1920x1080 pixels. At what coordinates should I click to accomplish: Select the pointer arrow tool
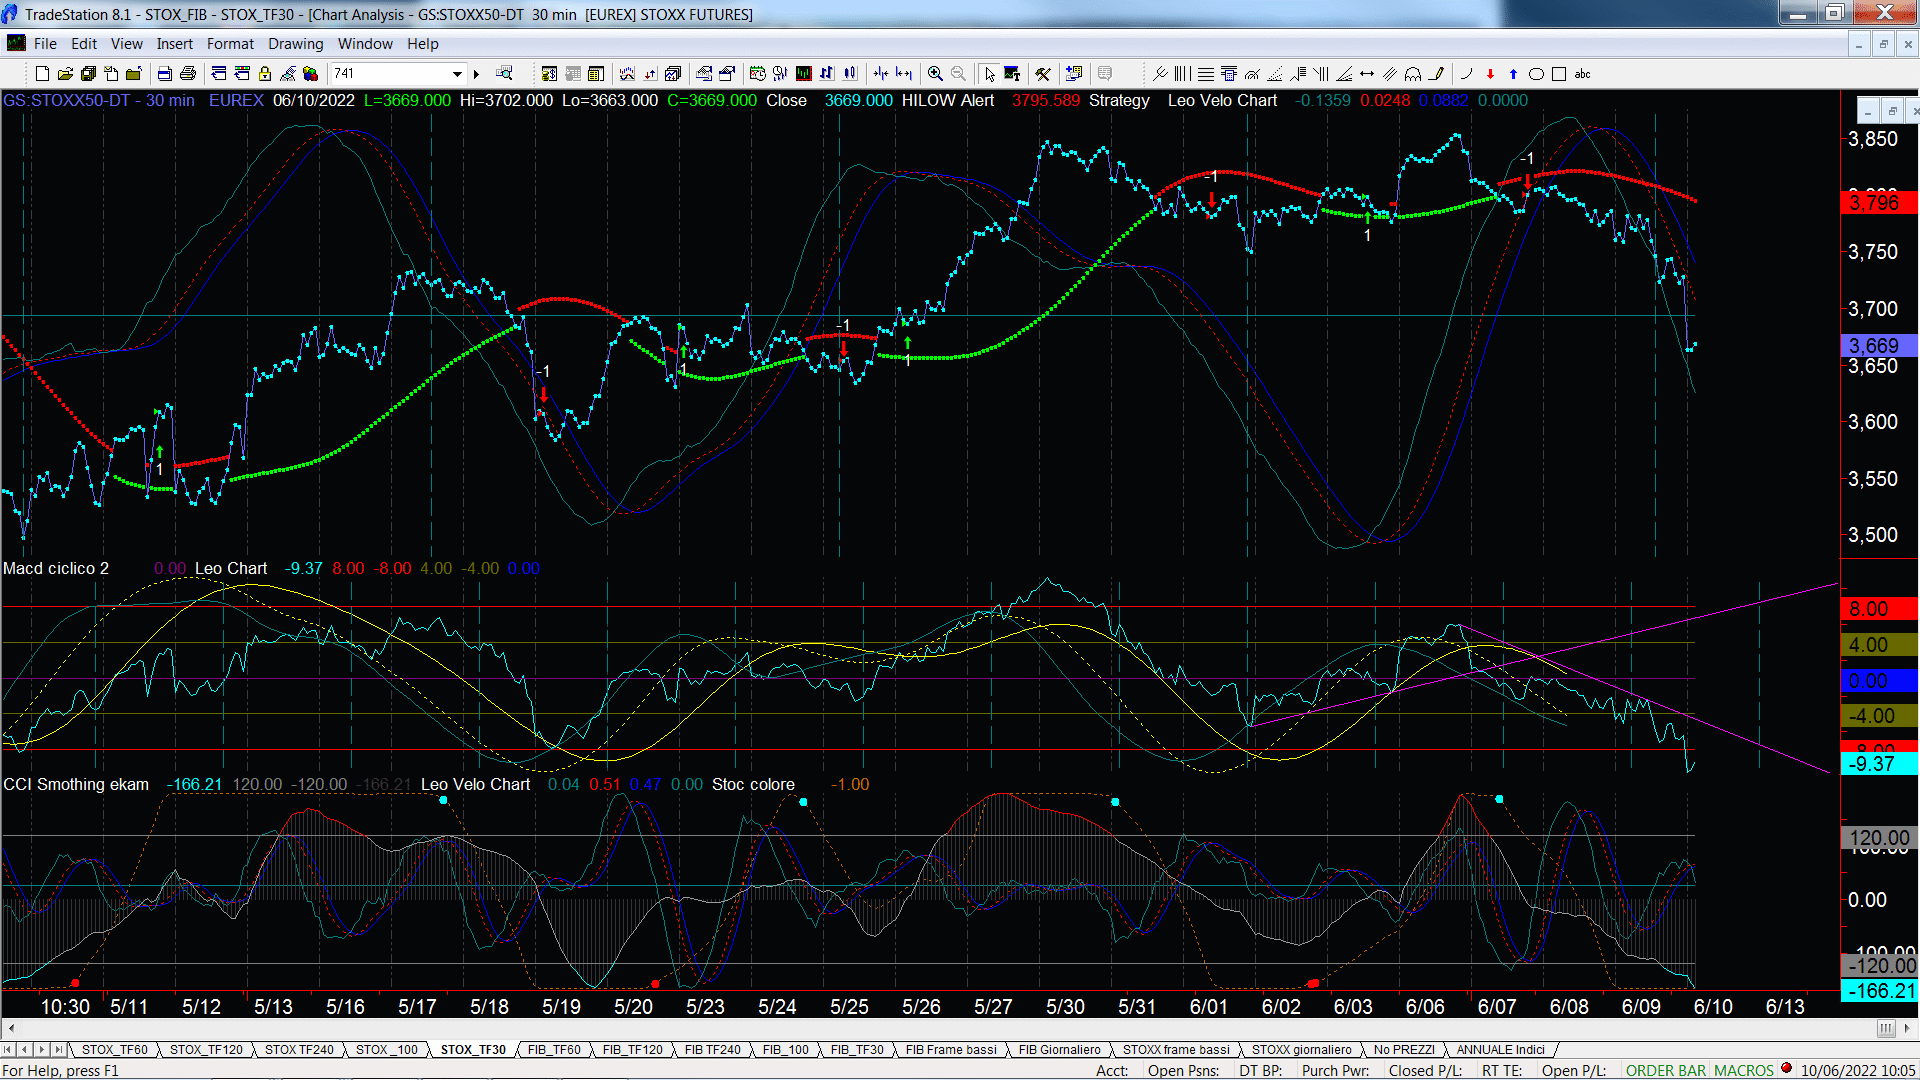coord(990,74)
